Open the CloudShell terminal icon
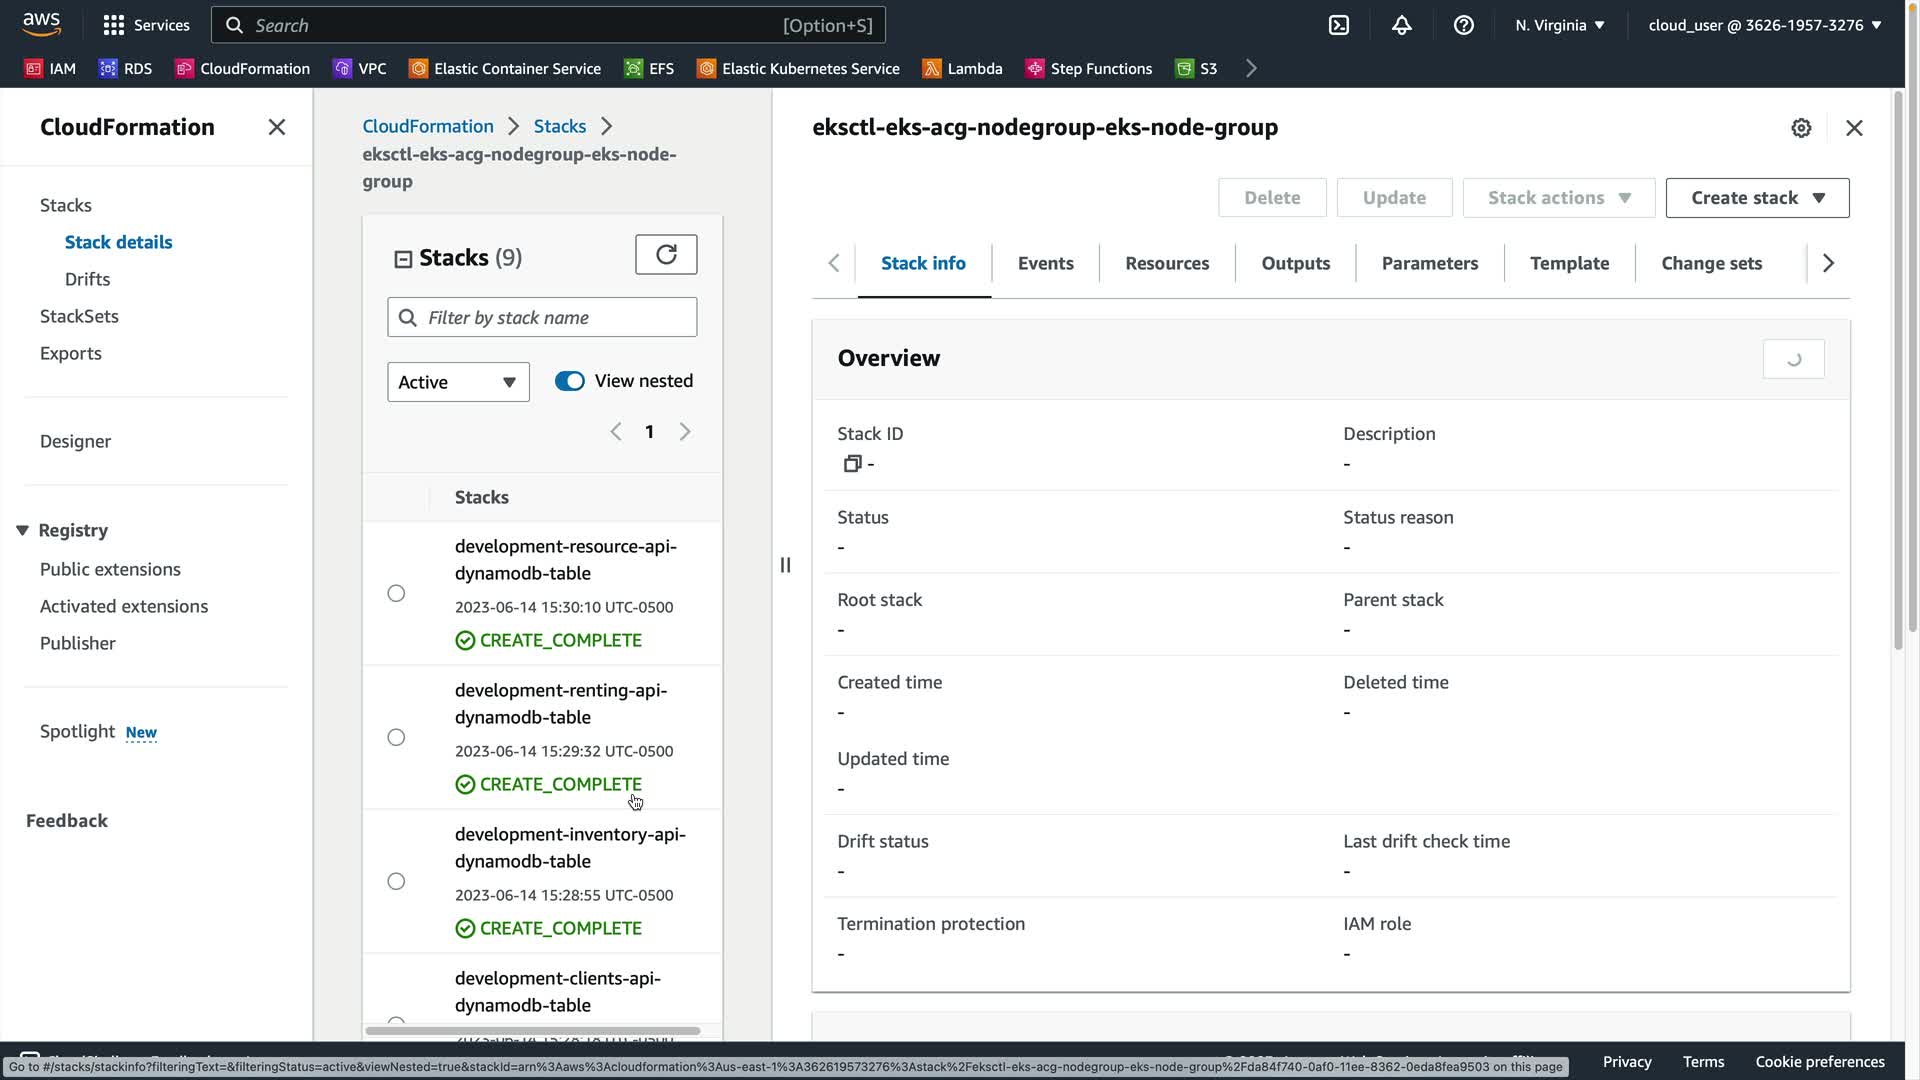The width and height of the screenshot is (1920, 1080). [1338, 25]
